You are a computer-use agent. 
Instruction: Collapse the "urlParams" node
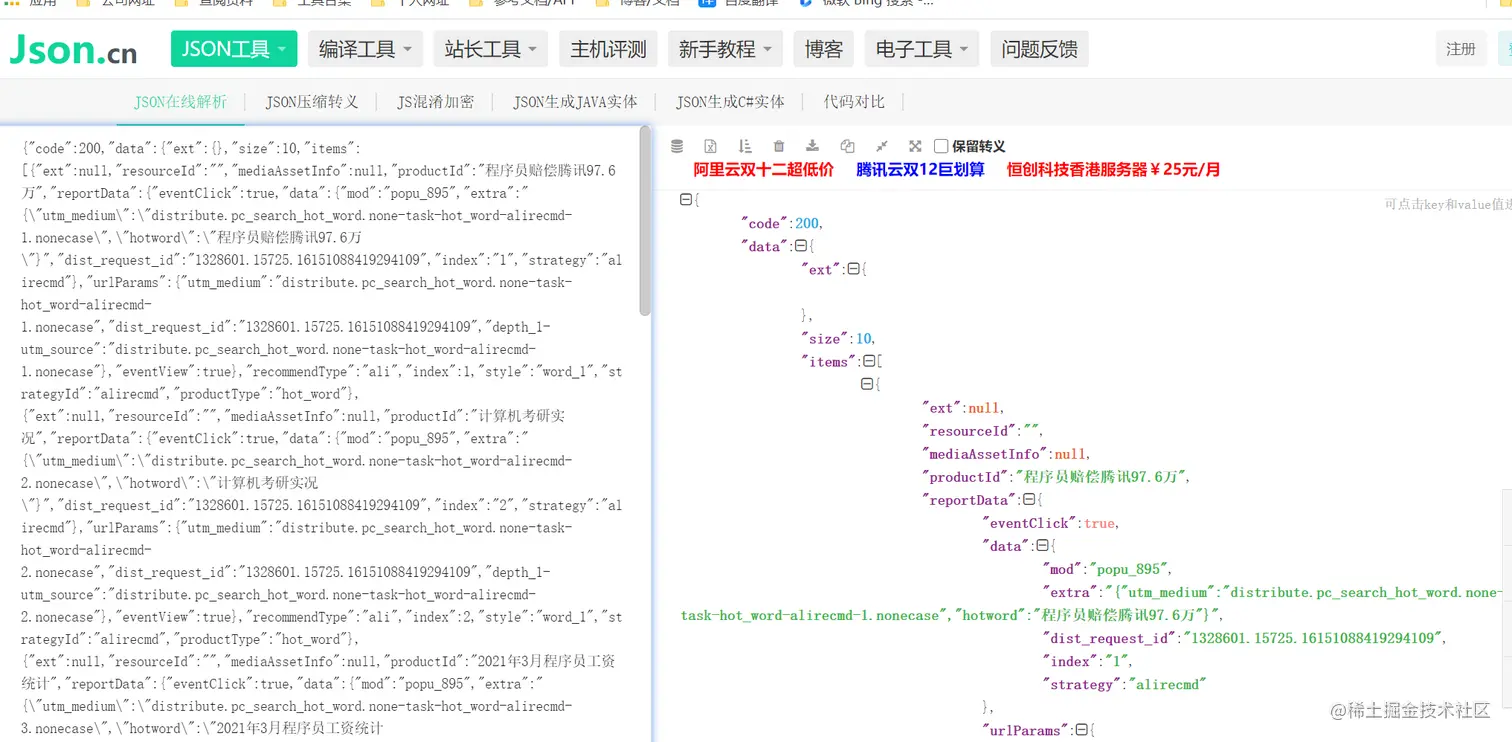1081,730
